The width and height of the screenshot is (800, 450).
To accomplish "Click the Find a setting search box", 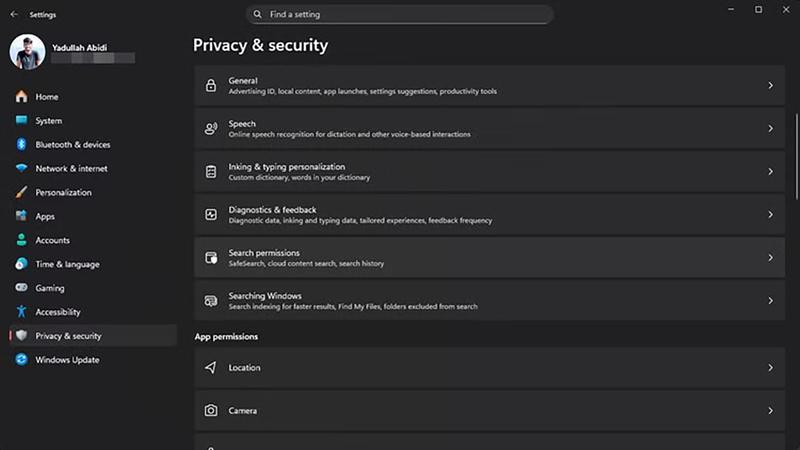I will click(400, 15).
